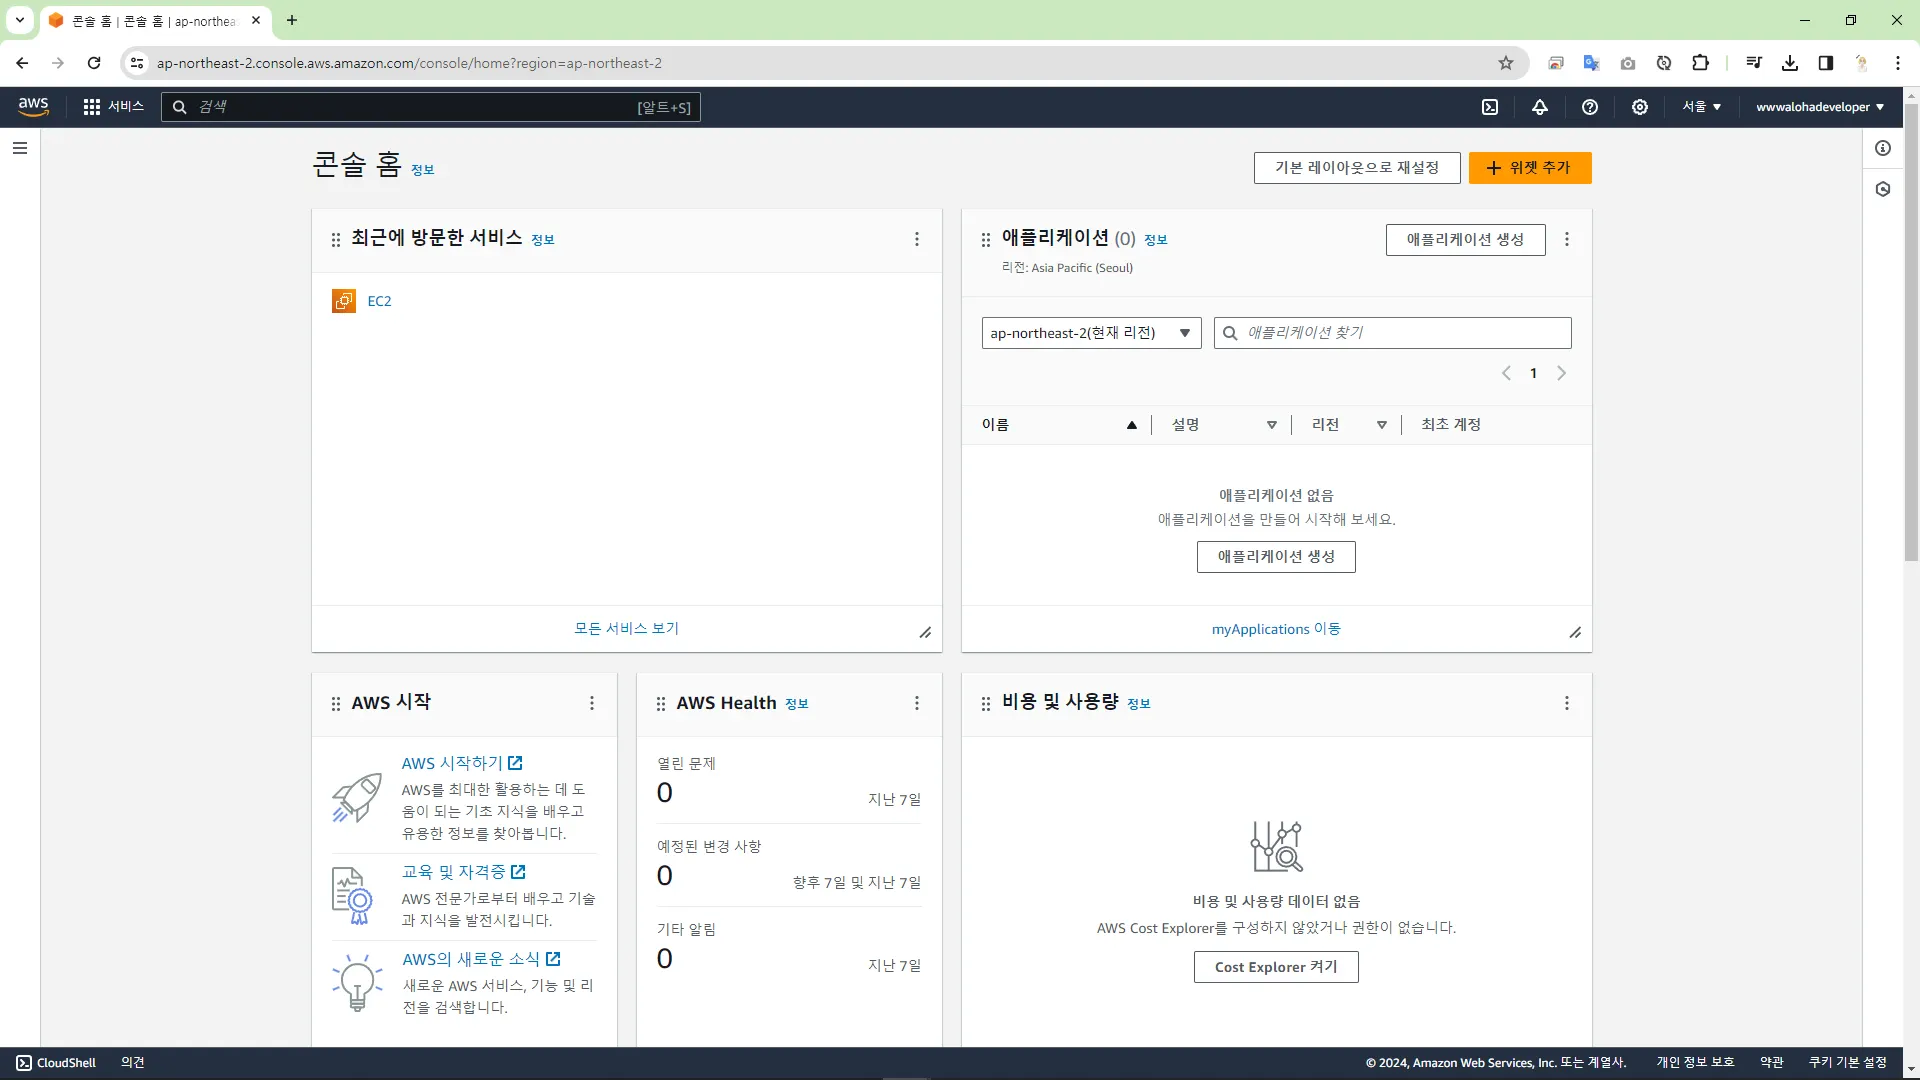Viewport: 1920px width, 1080px height.
Task: Open the View all services link
Action: click(626, 628)
